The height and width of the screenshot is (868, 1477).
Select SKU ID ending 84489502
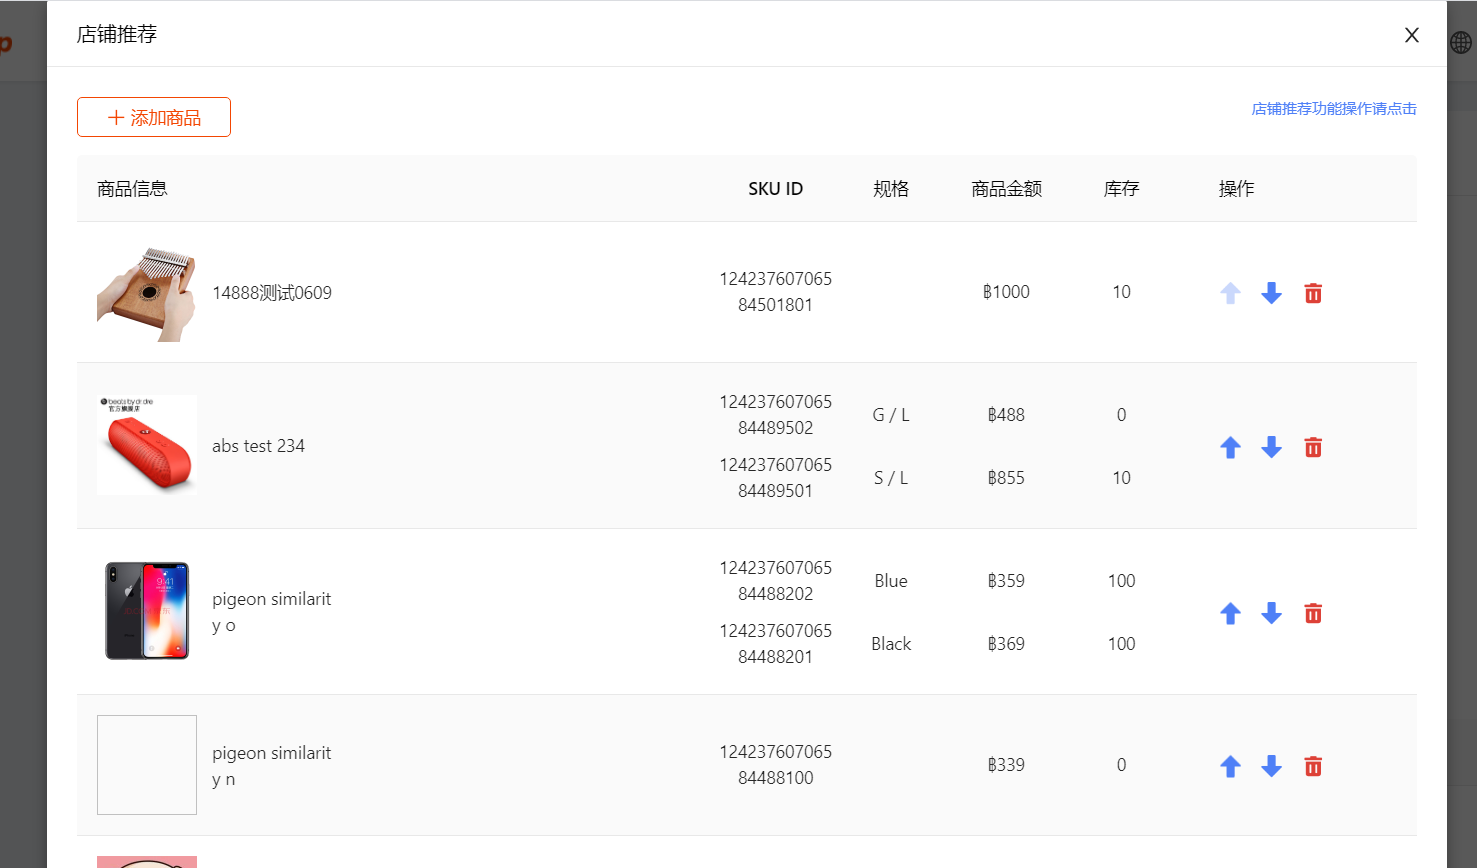(x=776, y=415)
